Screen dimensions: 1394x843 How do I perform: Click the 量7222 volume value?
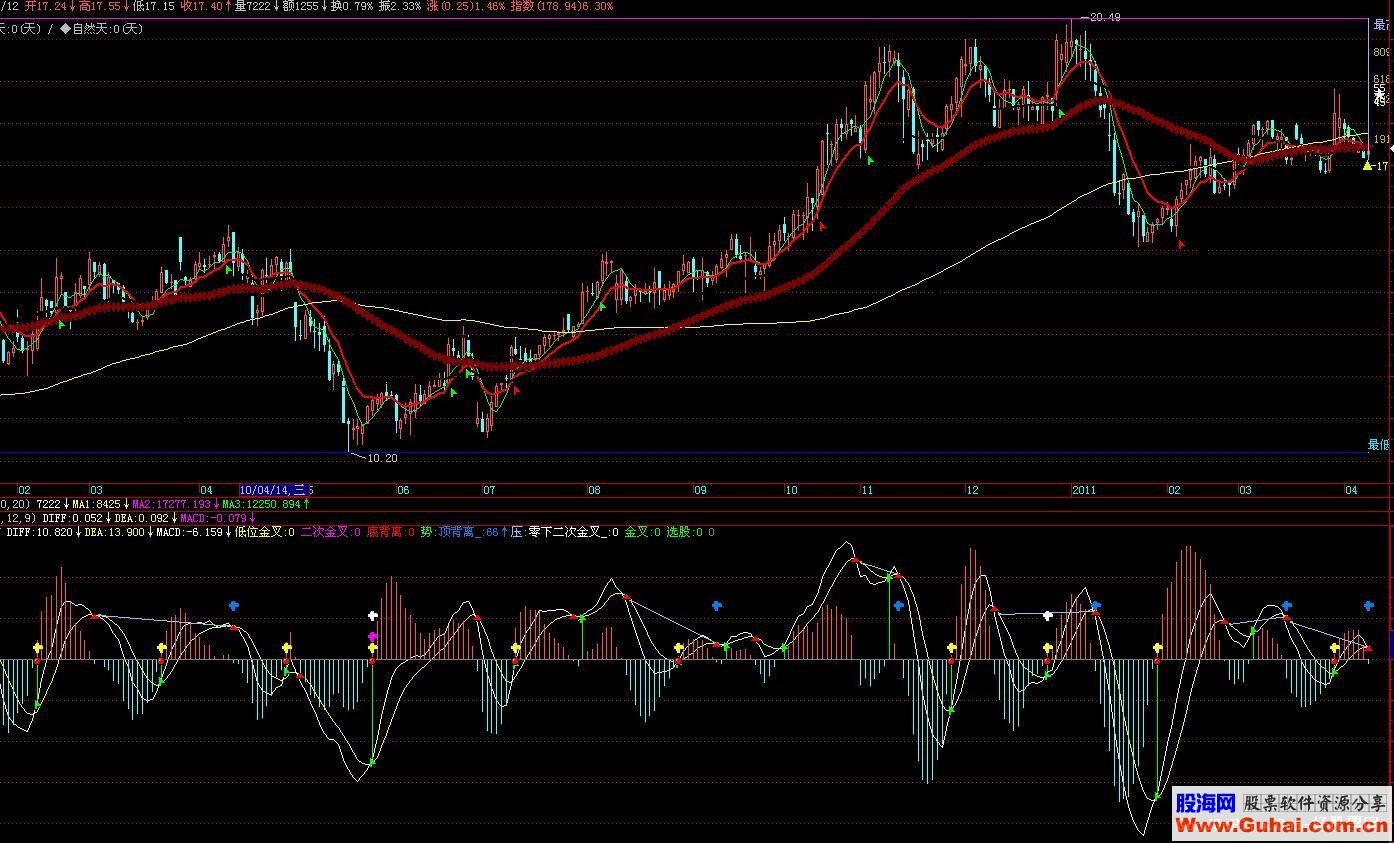(252, 6)
